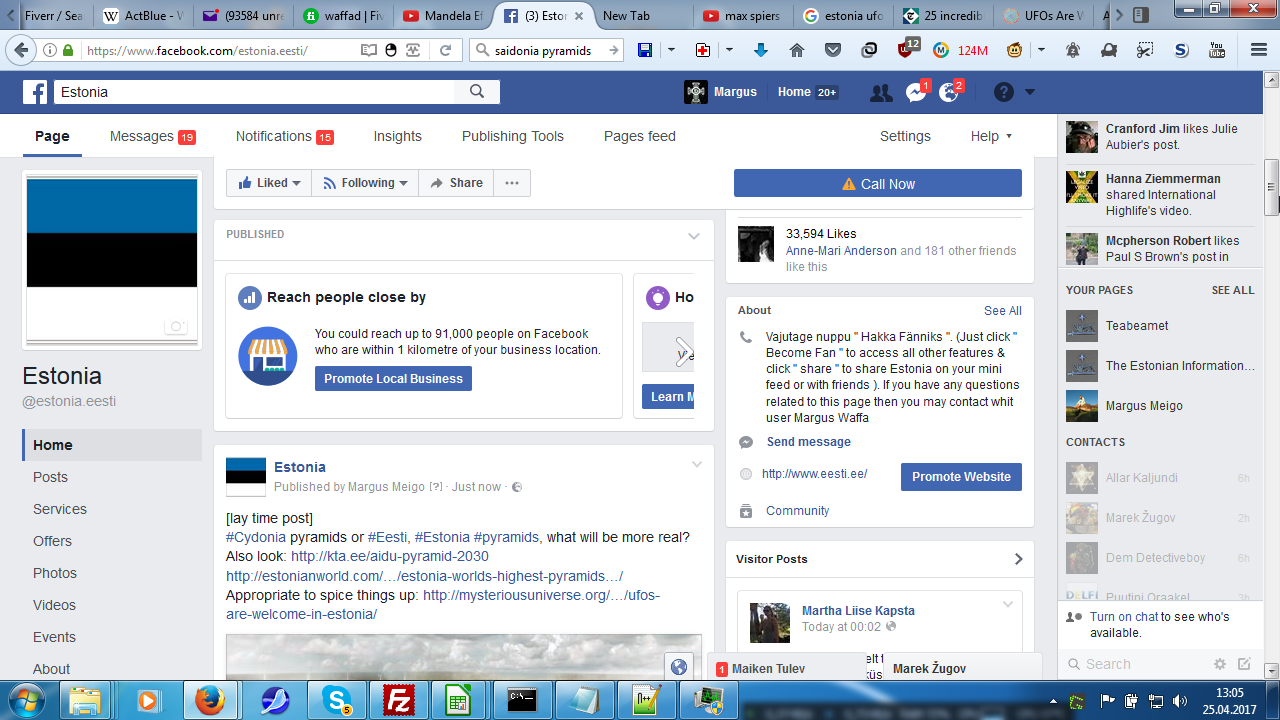Open the kta.ee aidu-pyramid link
Screen dimensions: 1280x720
click(390, 556)
